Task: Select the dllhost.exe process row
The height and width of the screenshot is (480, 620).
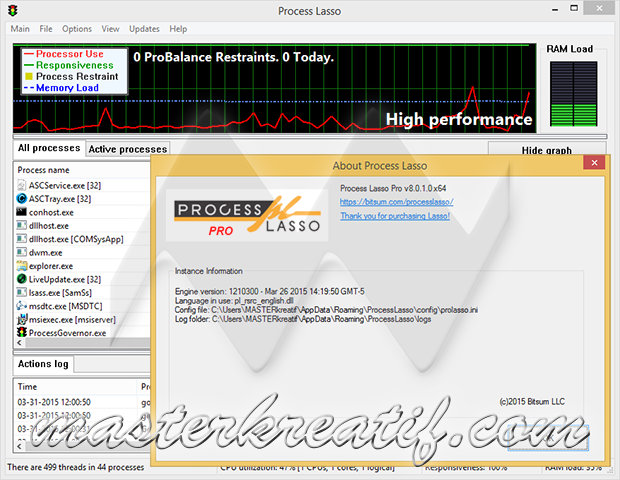Action: click(82, 225)
